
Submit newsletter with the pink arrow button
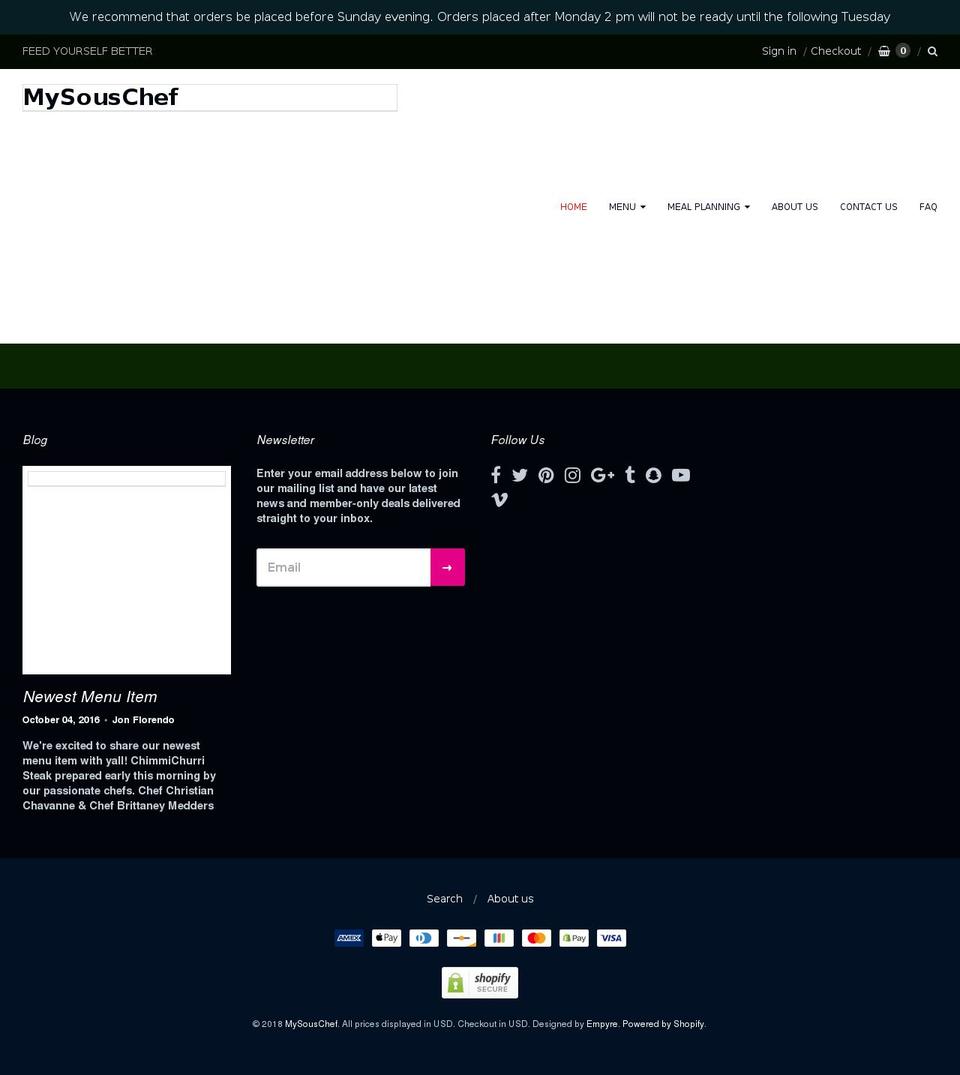[x=448, y=567]
